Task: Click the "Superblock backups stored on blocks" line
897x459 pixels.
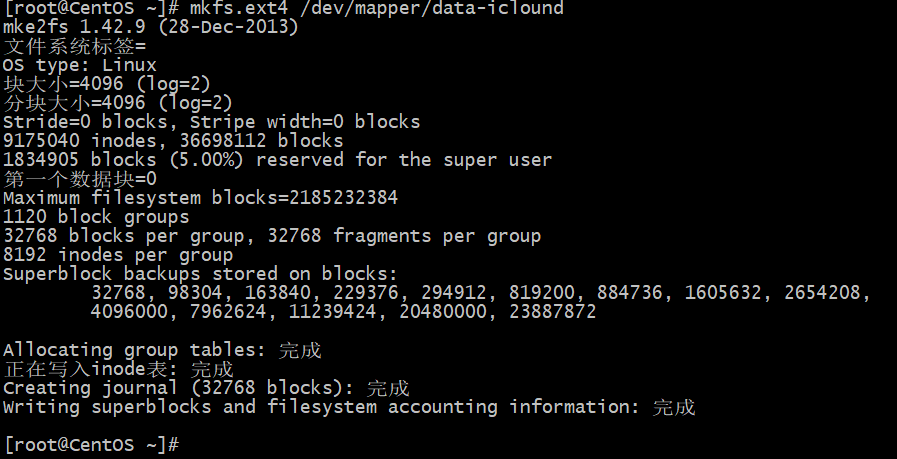Action: point(200,274)
